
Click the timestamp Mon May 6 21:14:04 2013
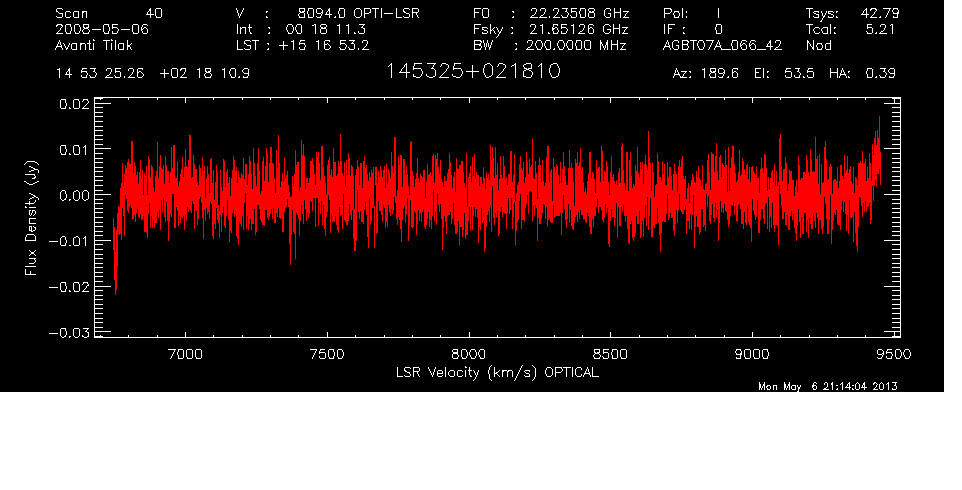pyautogui.click(x=827, y=386)
